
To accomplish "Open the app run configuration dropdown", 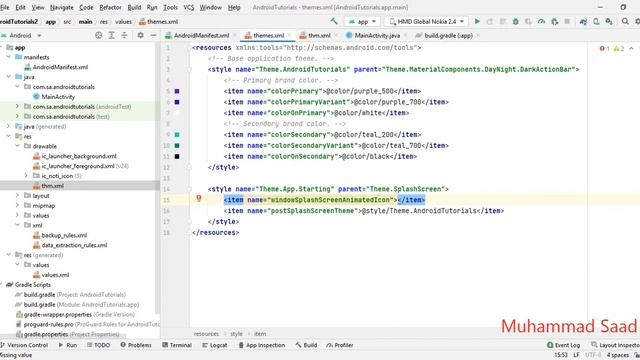I will [362, 21].
